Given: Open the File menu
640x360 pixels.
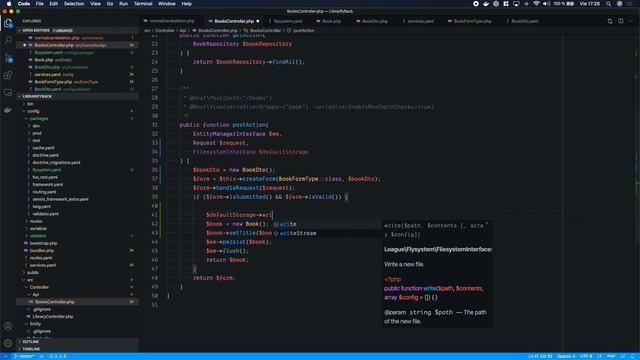Looking at the screenshot, I should pos(40,4).
